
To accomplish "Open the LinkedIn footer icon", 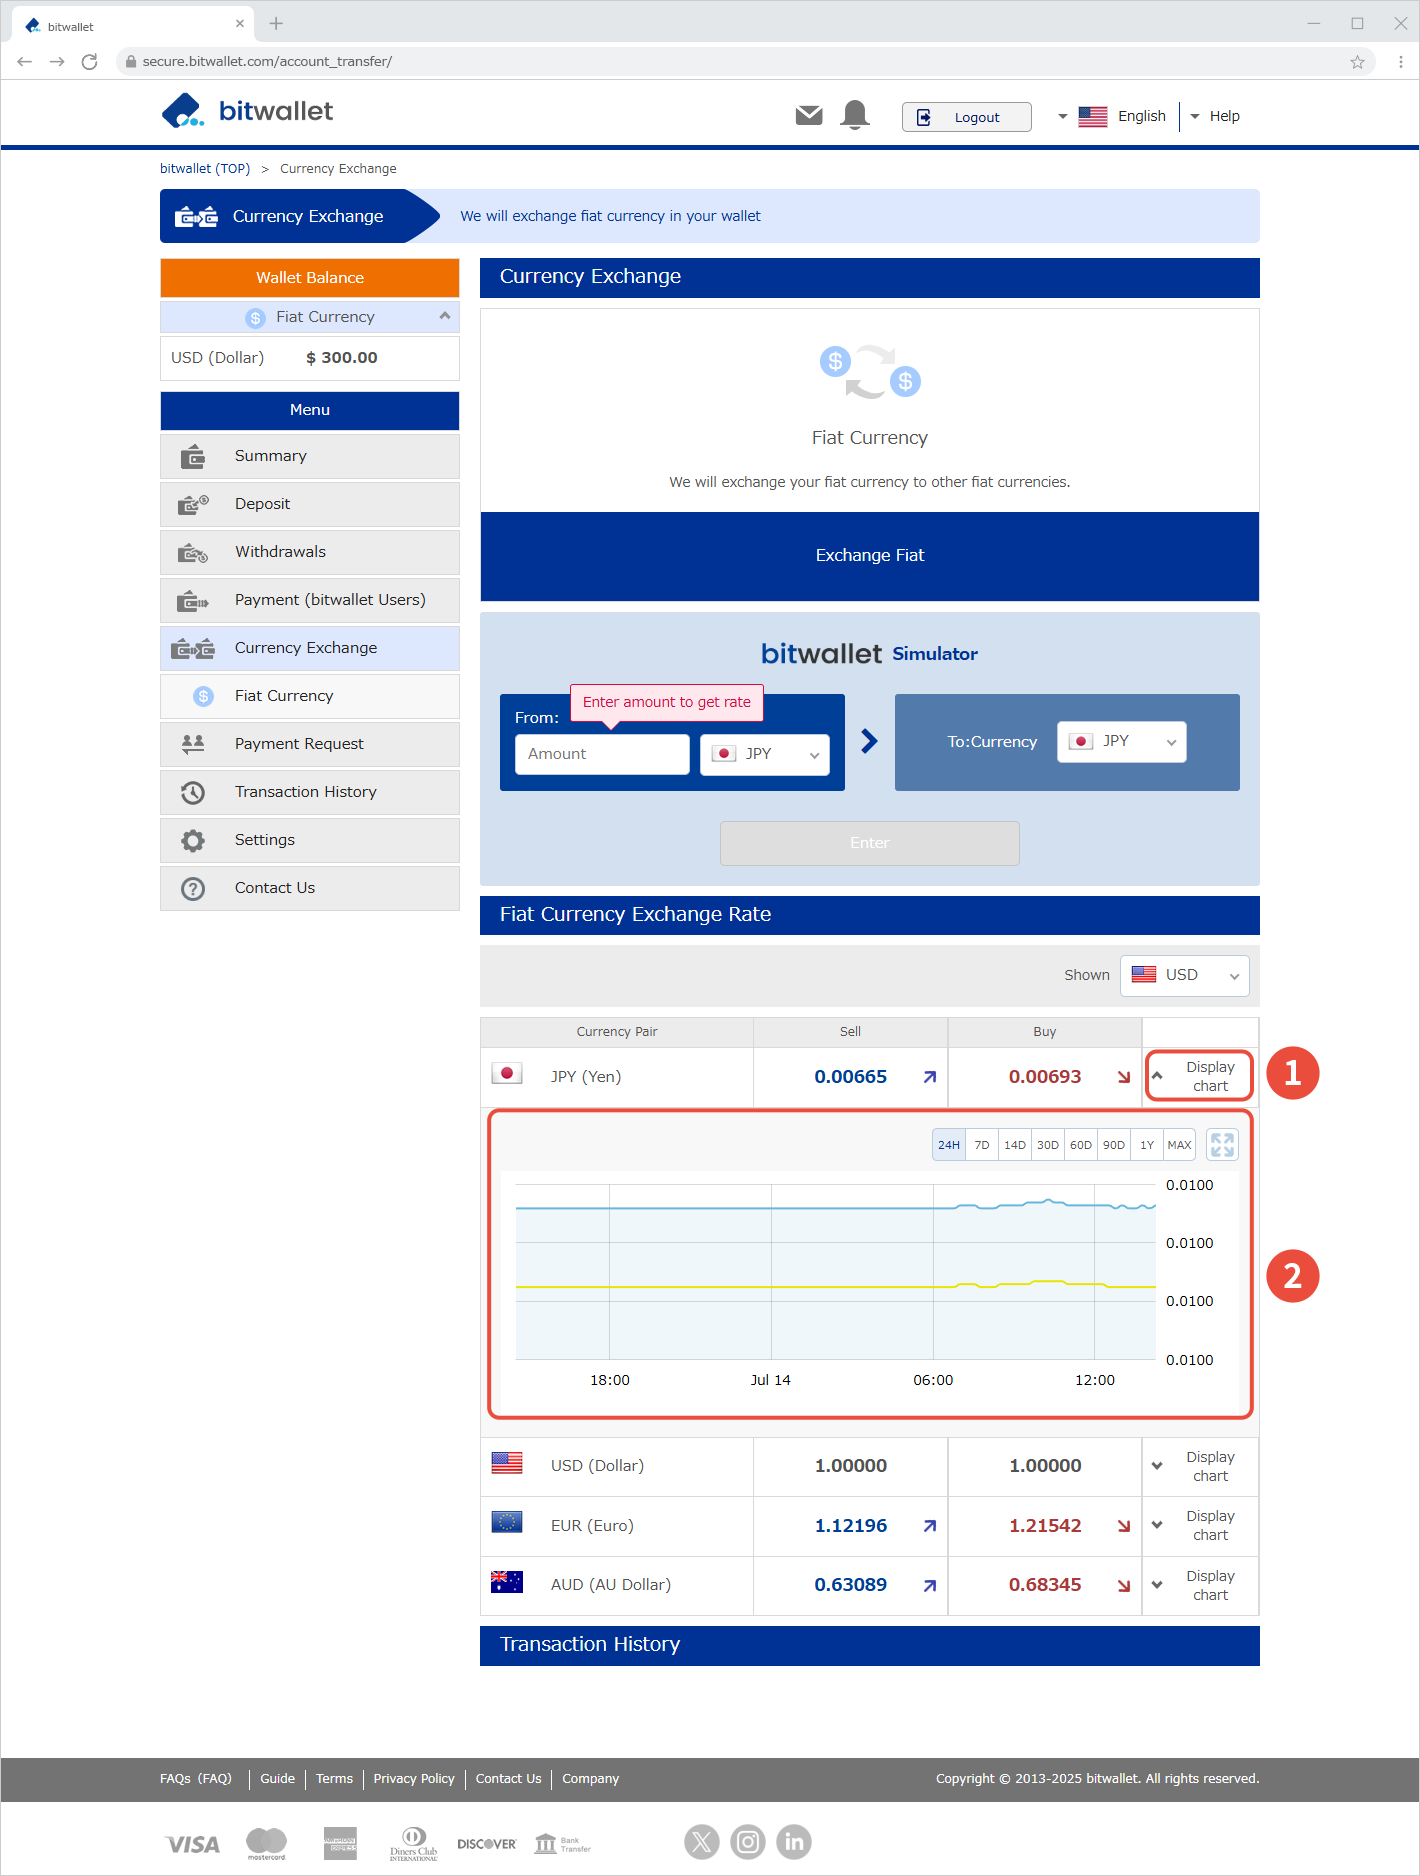I will 794,1841.
